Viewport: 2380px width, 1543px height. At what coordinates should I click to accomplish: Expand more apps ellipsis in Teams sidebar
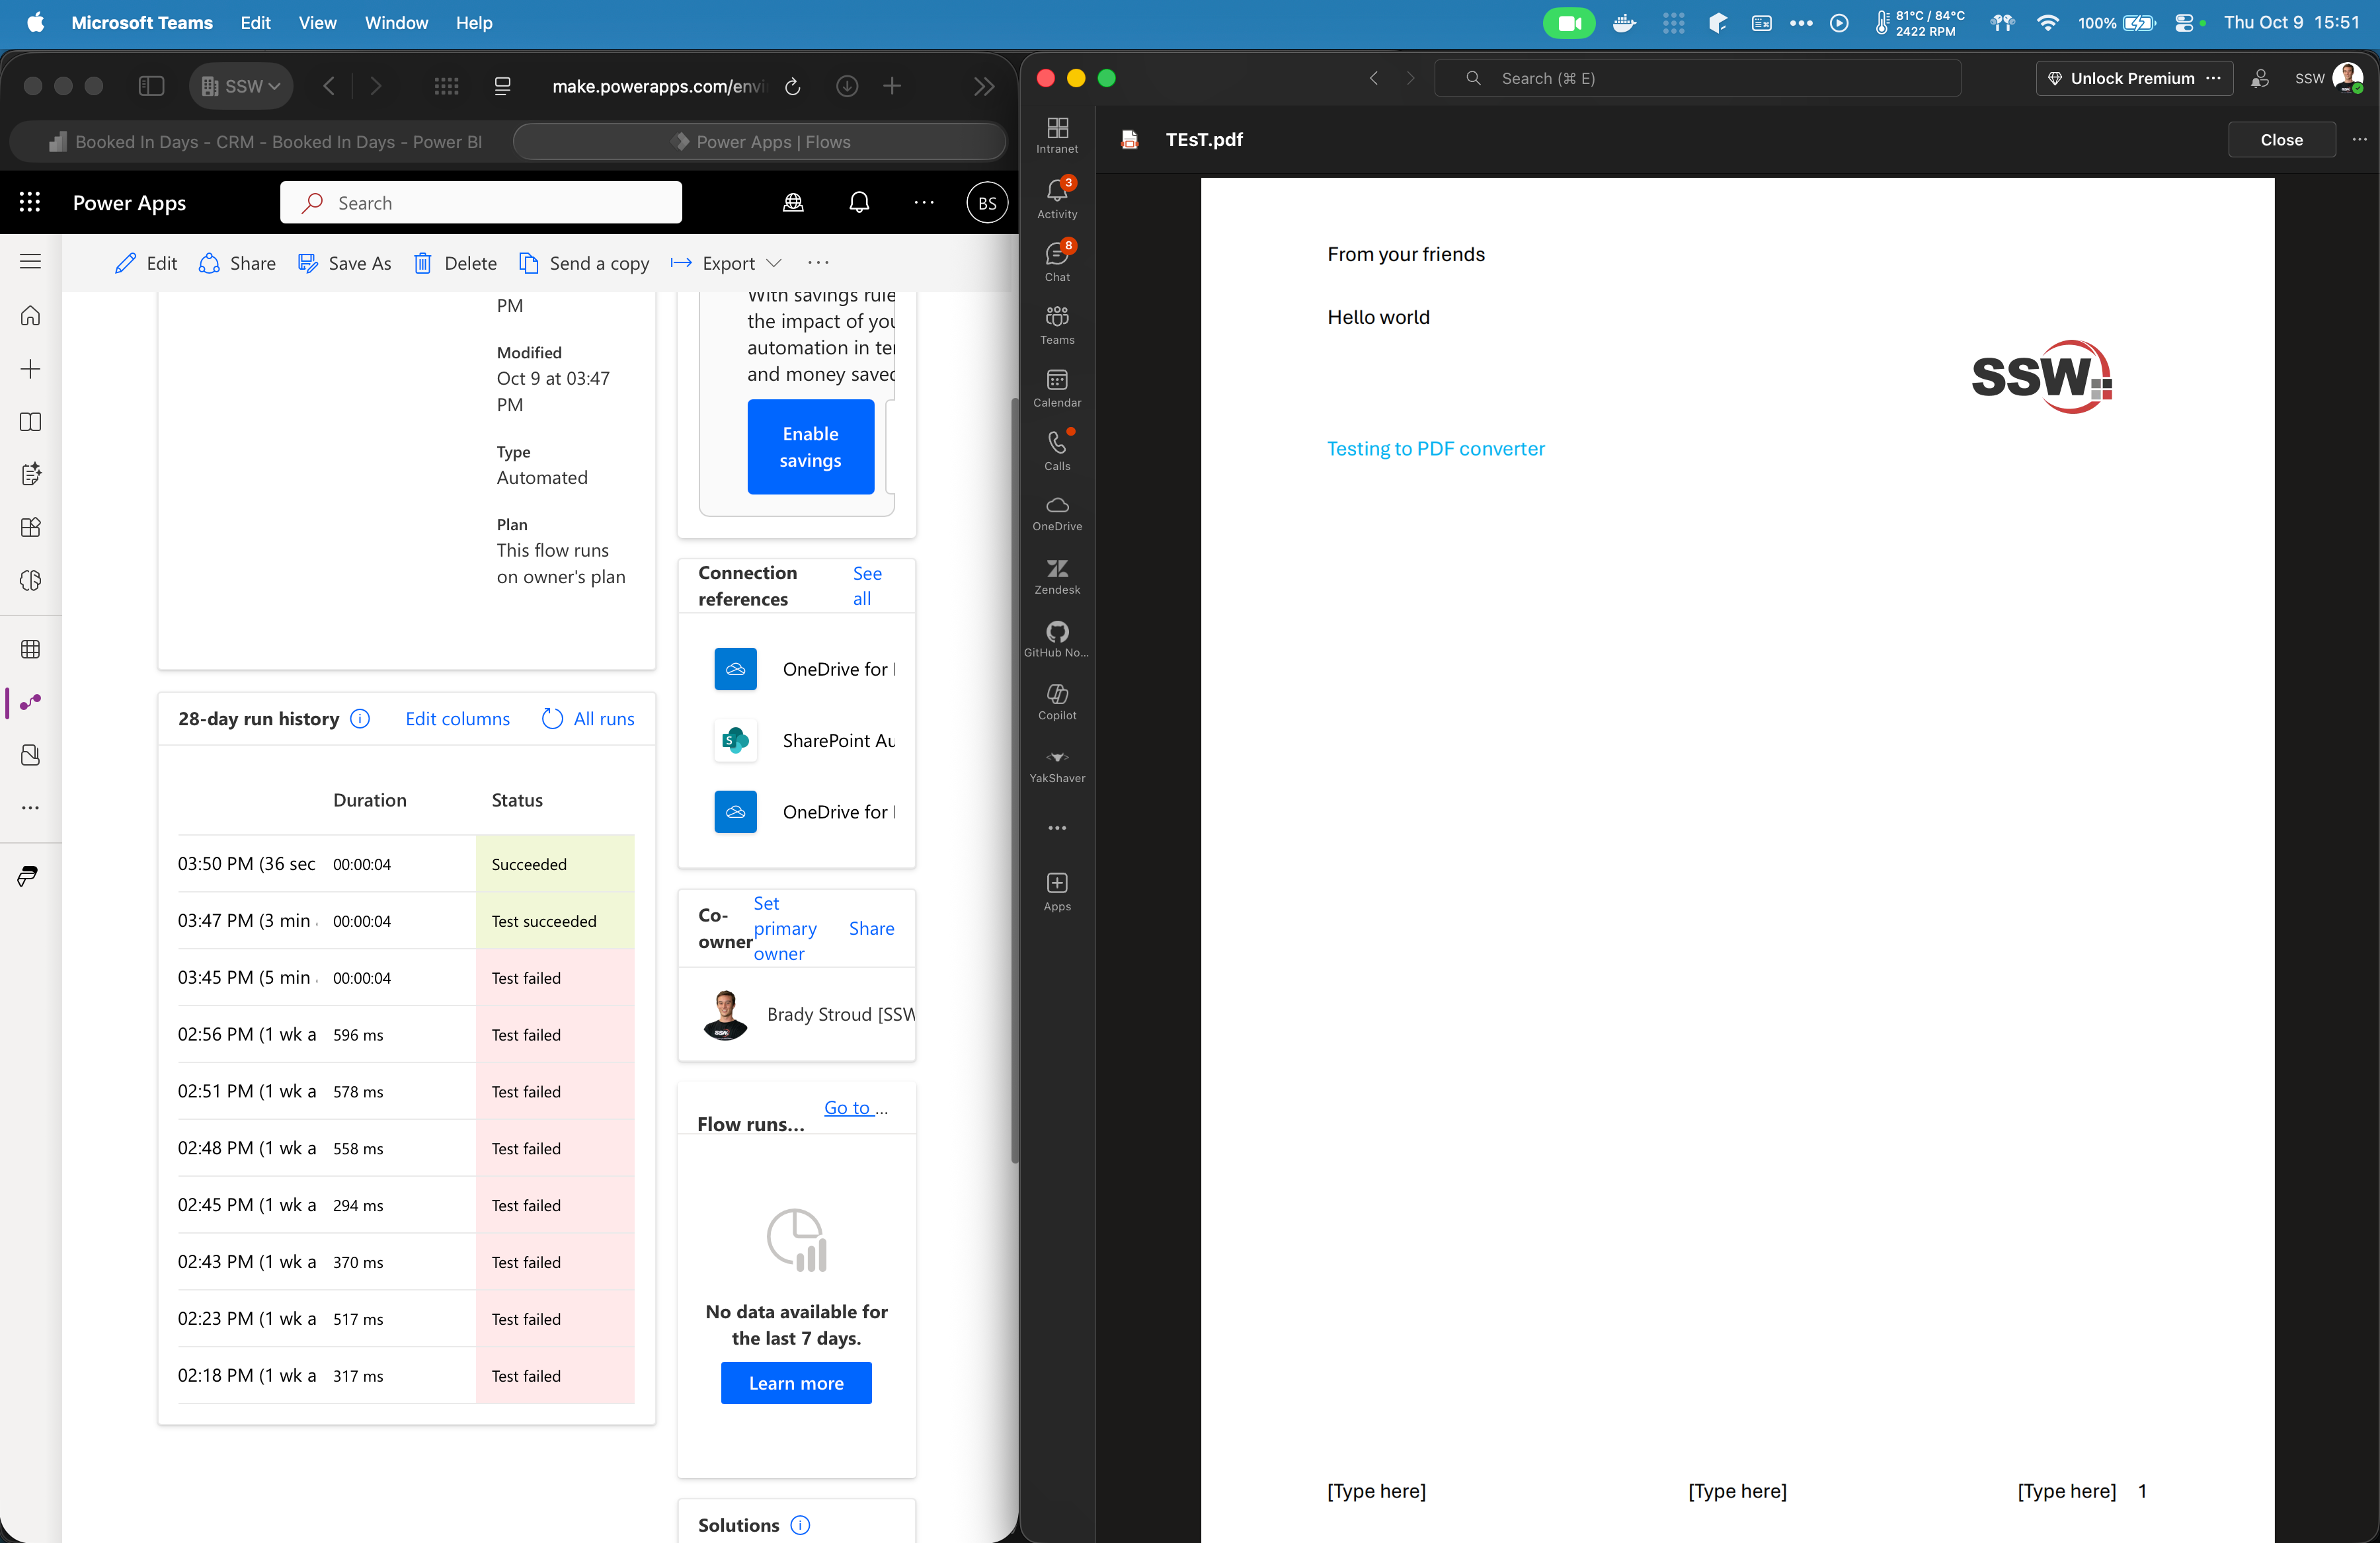pyautogui.click(x=1057, y=828)
